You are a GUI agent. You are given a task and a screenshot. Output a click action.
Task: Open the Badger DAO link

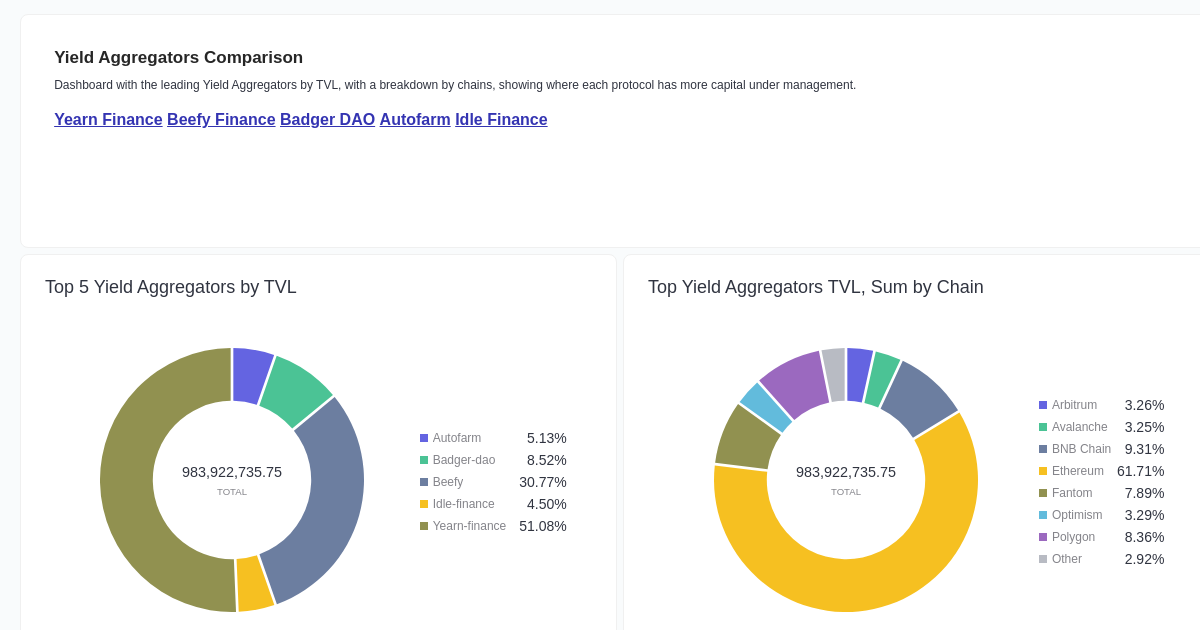coord(327,119)
